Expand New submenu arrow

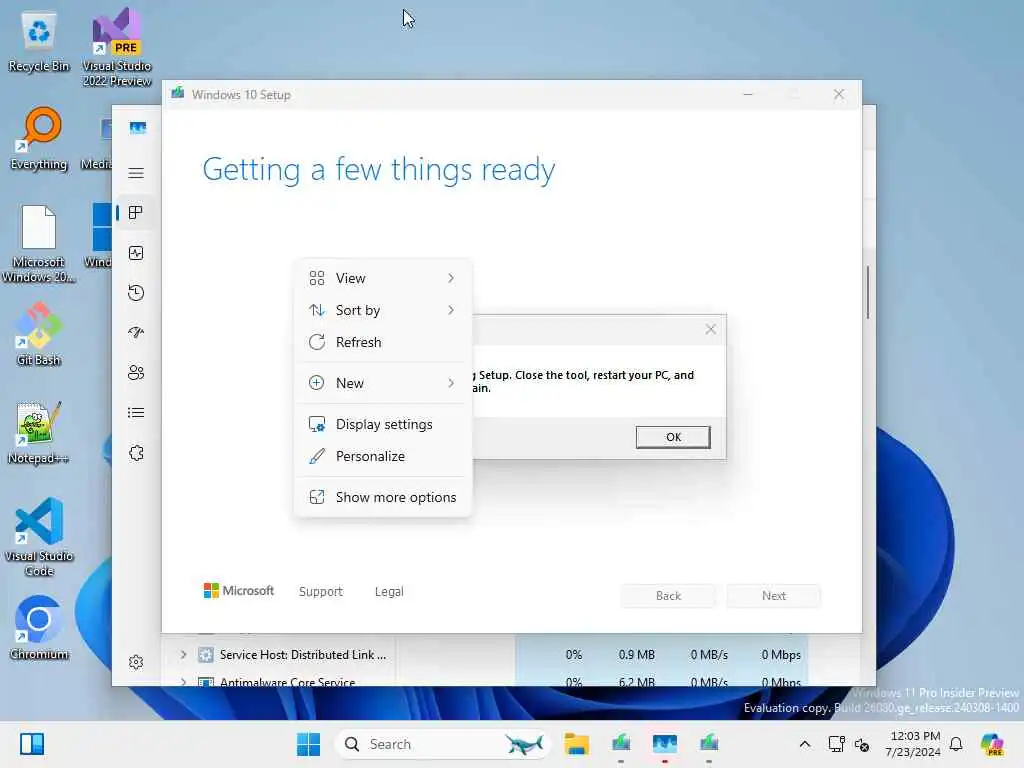point(451,383)
